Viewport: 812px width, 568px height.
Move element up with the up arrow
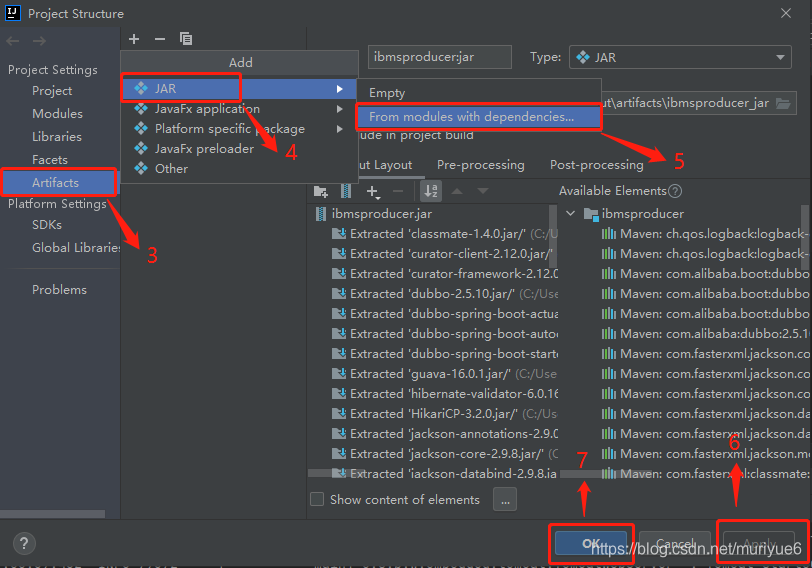(457, 191)
